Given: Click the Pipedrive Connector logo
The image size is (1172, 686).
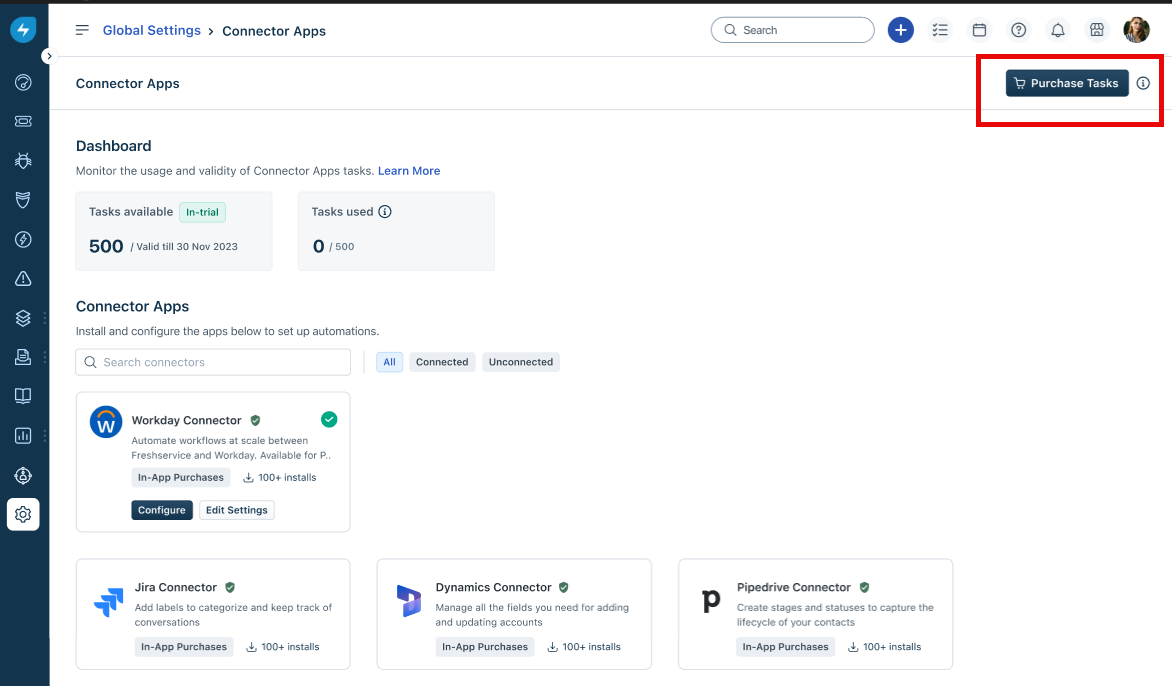Looking at the screenshot, I should pos(711,601).
